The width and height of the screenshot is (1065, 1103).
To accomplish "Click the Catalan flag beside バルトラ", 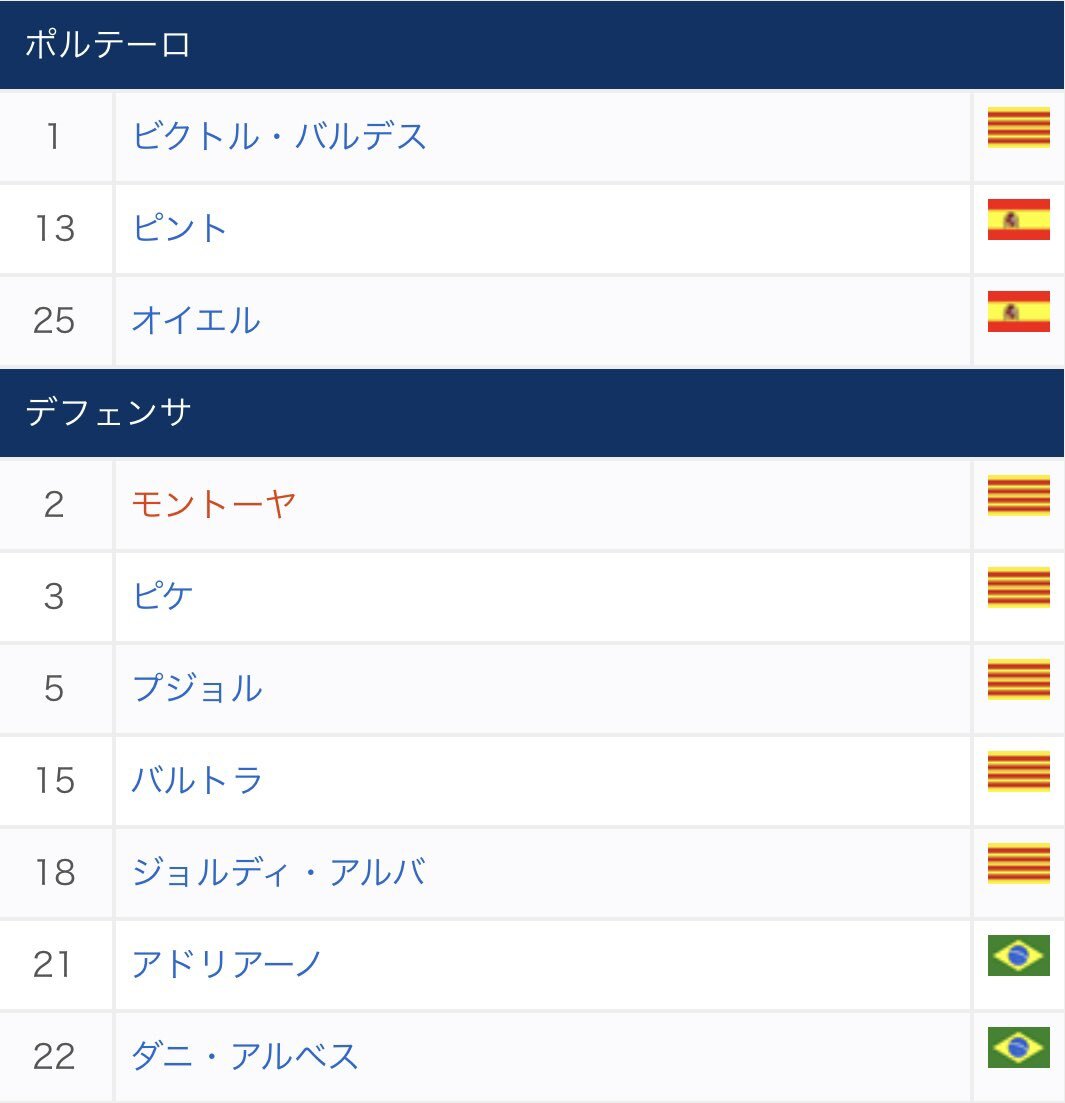I will (1018, 772).
